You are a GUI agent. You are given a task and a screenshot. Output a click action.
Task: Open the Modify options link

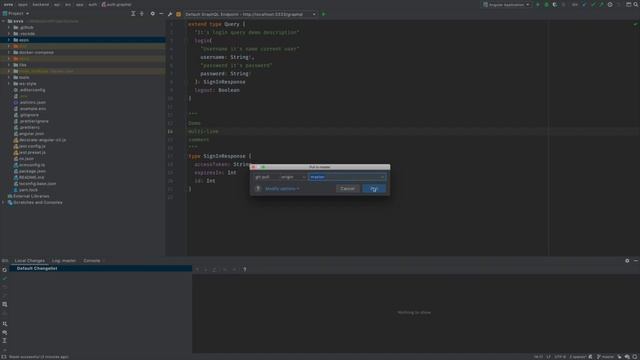click(282, 189)
